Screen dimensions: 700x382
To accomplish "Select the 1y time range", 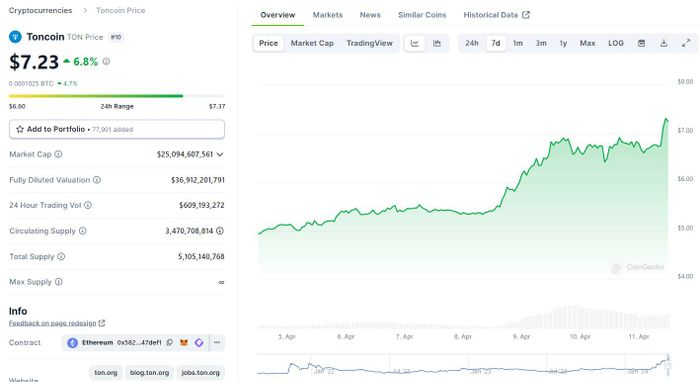I will point(563,43).
